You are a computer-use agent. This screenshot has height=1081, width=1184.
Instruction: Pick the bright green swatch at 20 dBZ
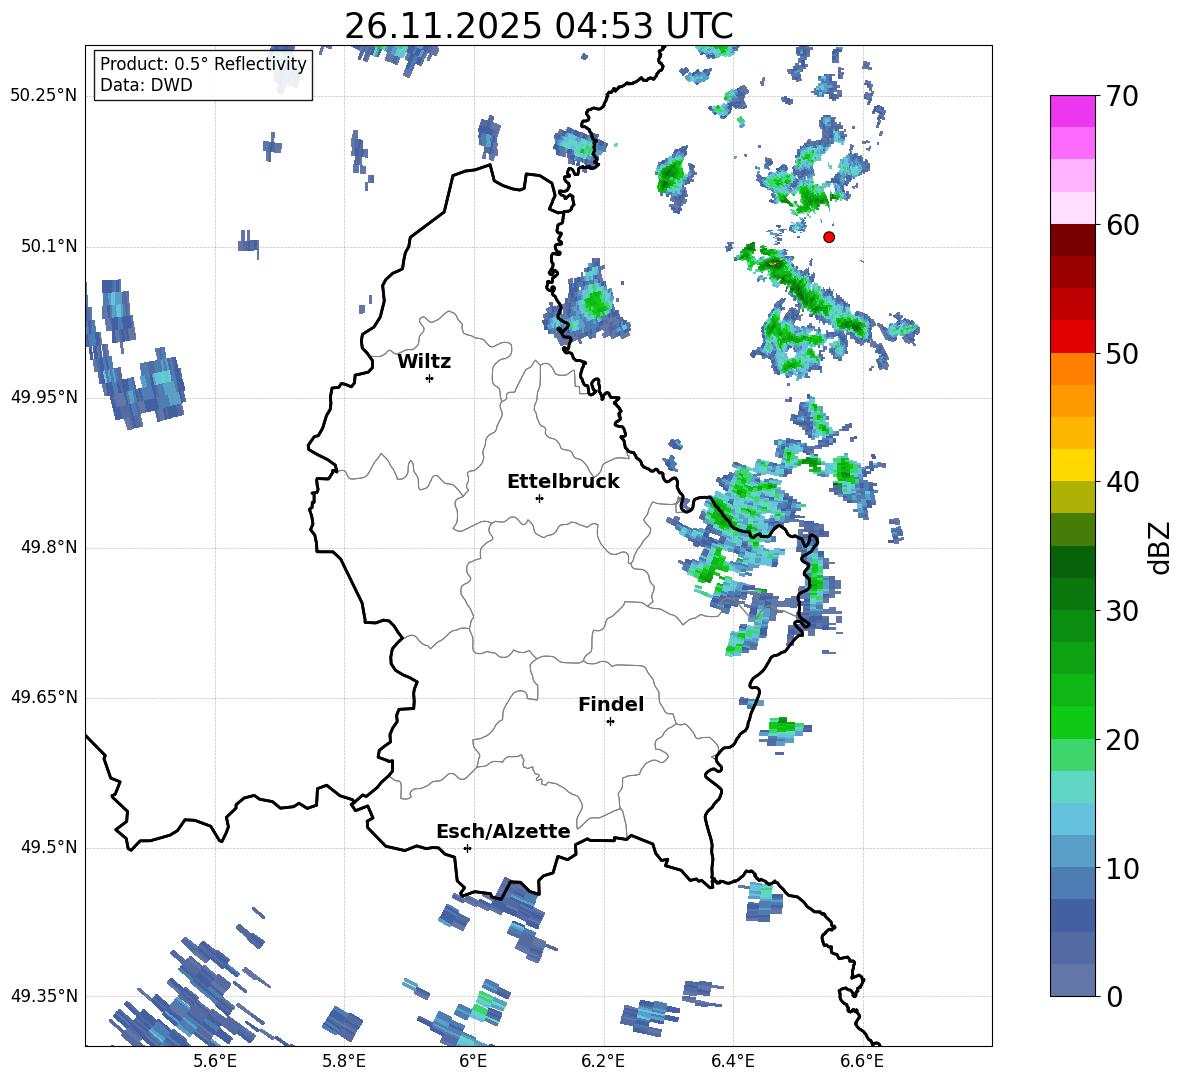coord(1072,722)
